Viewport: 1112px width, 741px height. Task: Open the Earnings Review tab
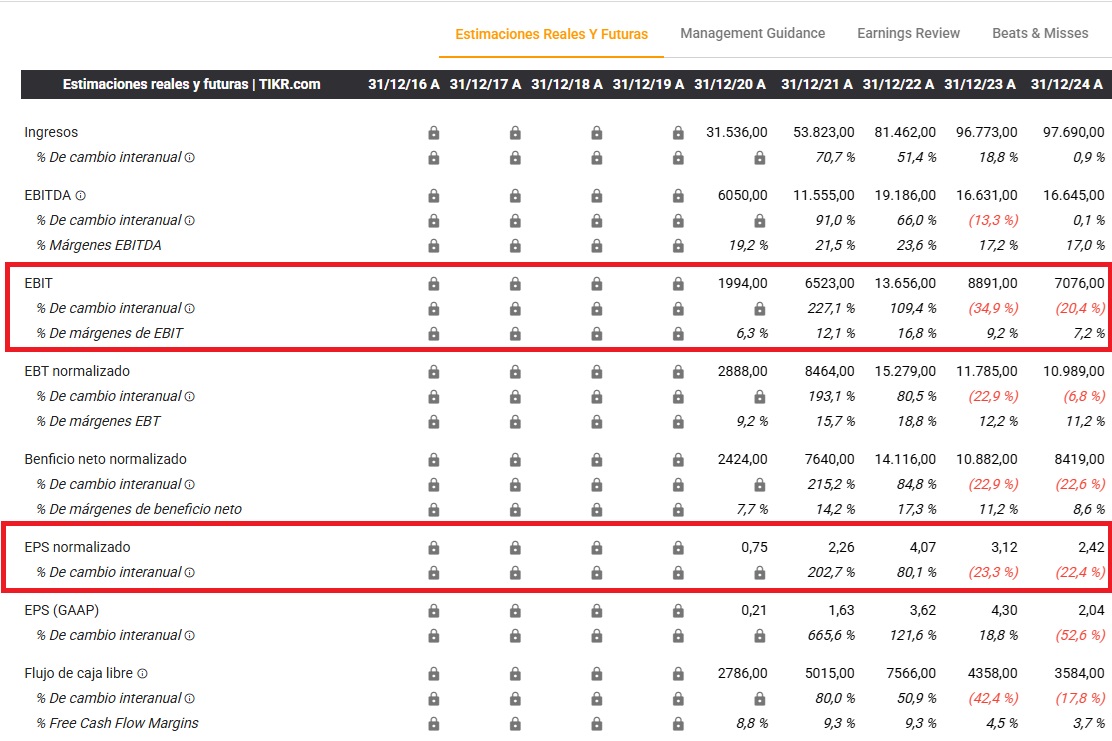click(x=908, y=33)
